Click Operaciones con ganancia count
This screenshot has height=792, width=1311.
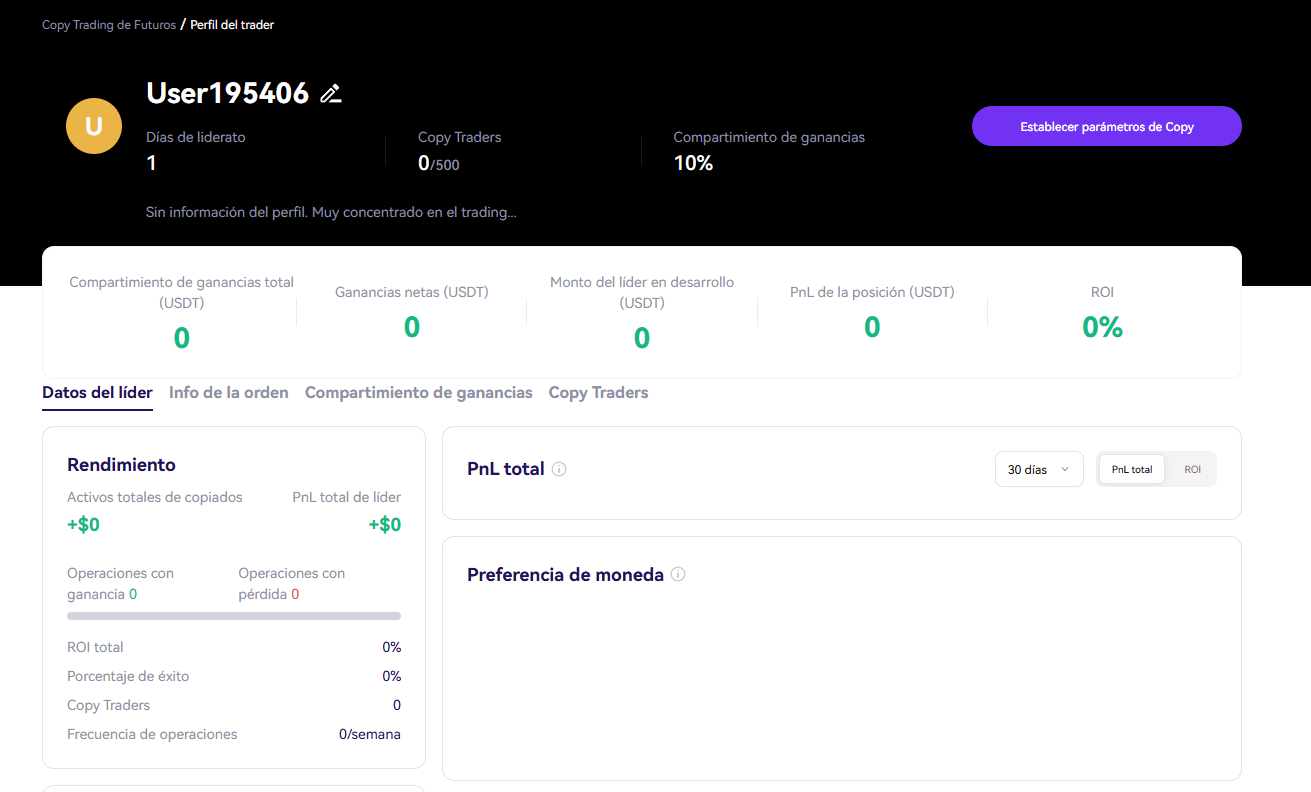click(133, 594)
